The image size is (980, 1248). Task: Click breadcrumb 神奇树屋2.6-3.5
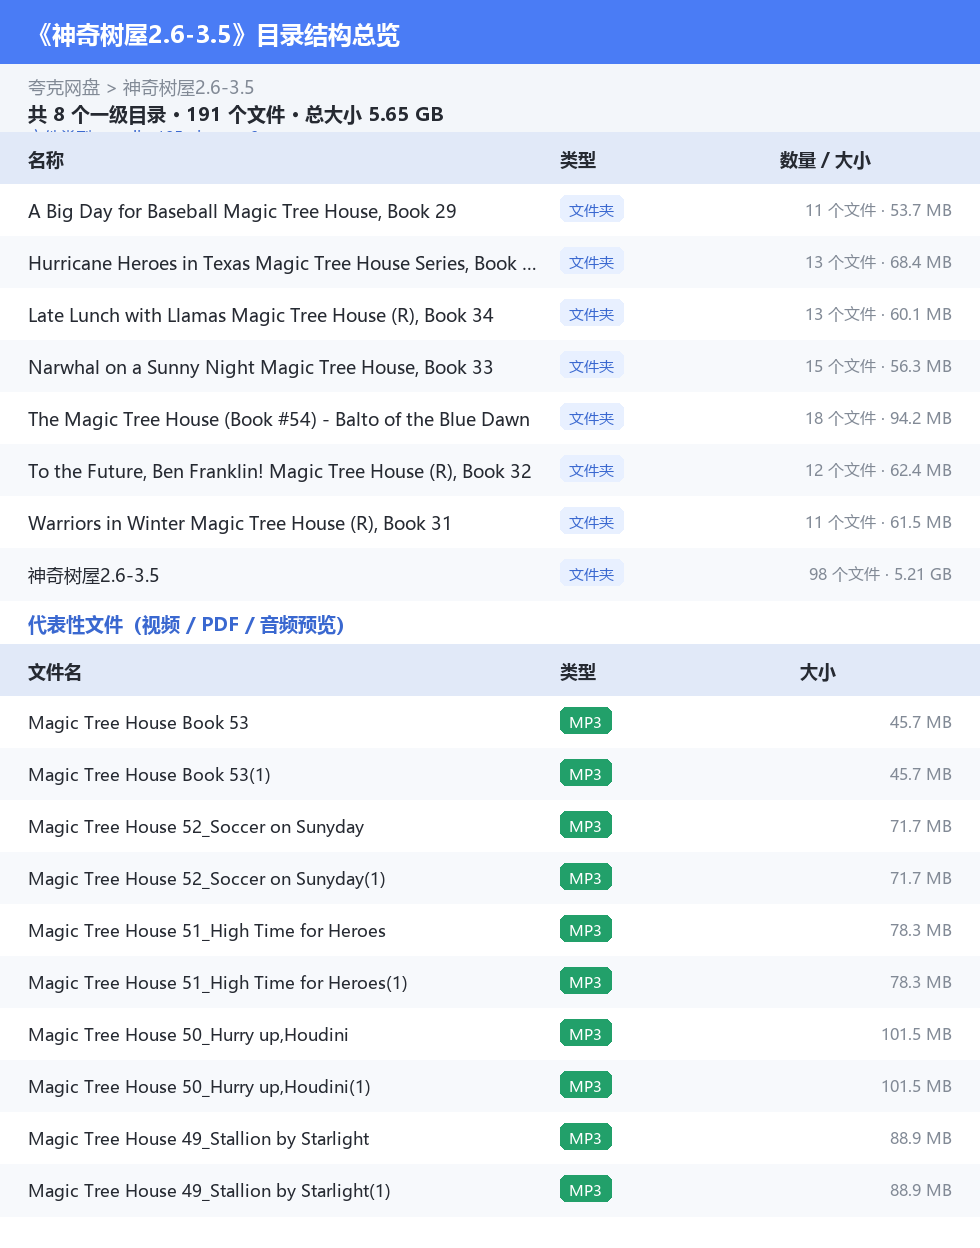188,88
